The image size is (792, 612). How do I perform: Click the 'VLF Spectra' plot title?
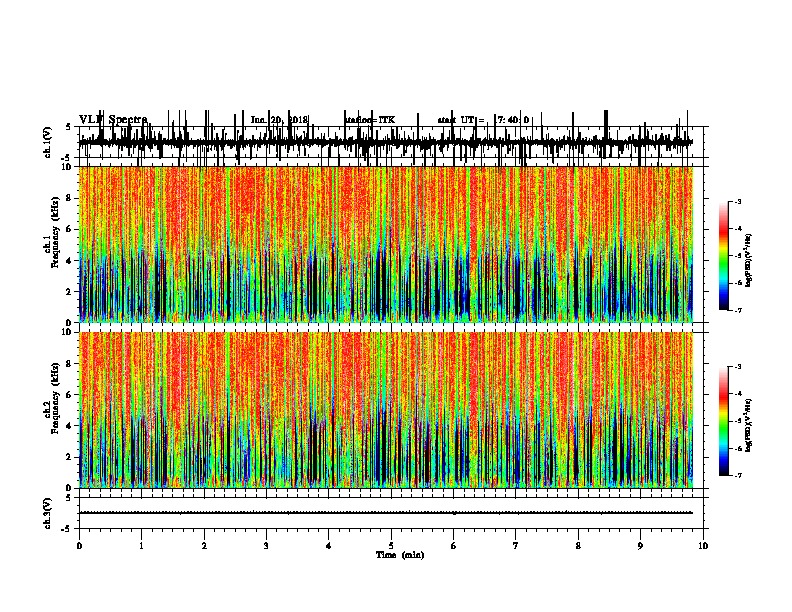113,120
